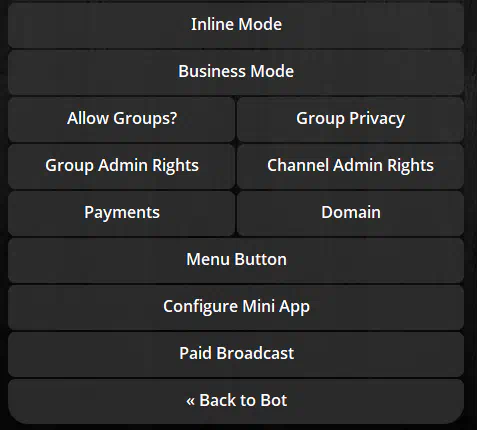Go back via « Back to Bot
The image size is (477, 430).
(236, 402)
